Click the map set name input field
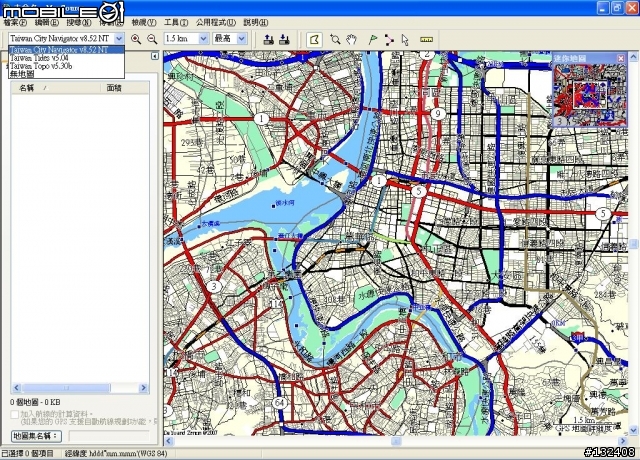This screenshot has width=640, height=460. point(109,436)
